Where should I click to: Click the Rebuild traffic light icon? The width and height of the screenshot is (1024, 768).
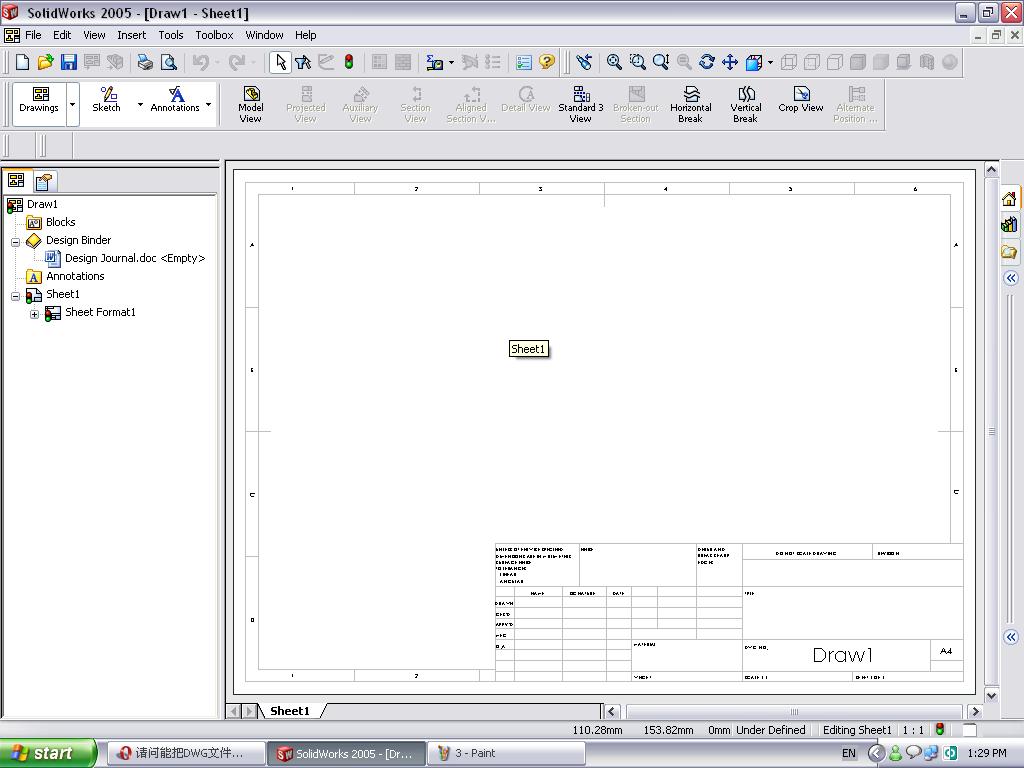(349, 62)
